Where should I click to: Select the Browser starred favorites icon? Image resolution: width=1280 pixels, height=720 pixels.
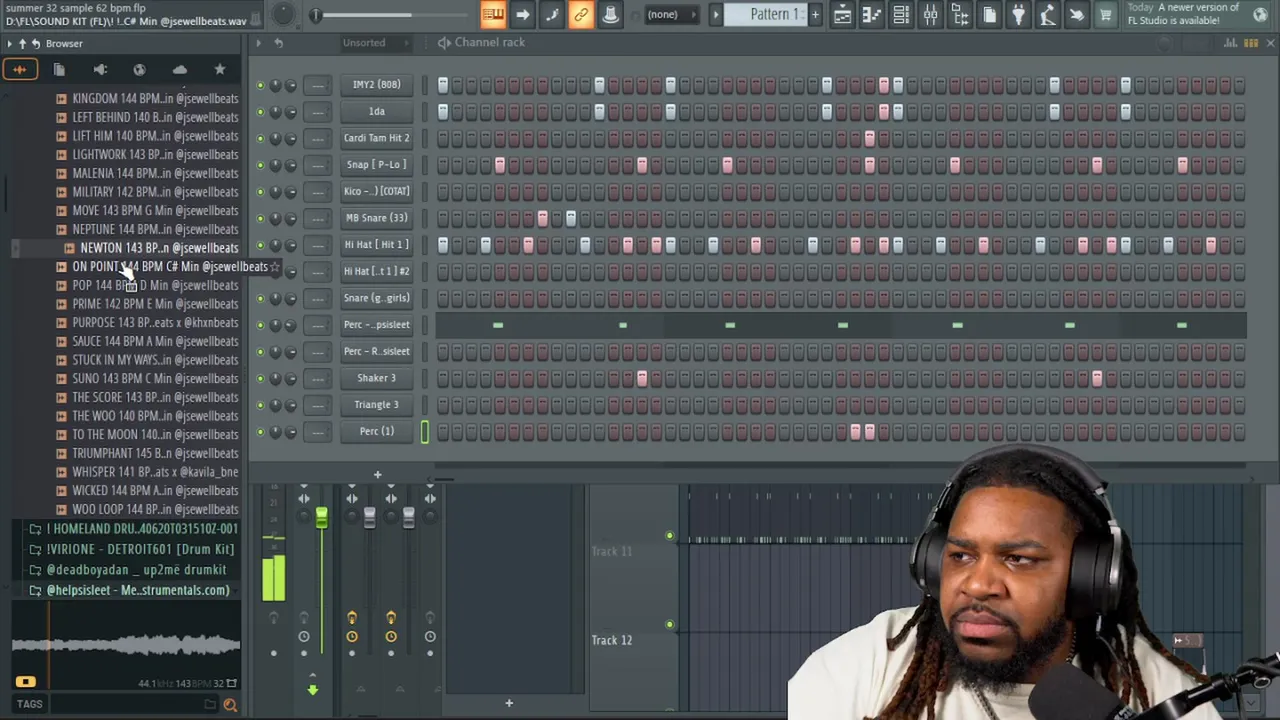220,69
